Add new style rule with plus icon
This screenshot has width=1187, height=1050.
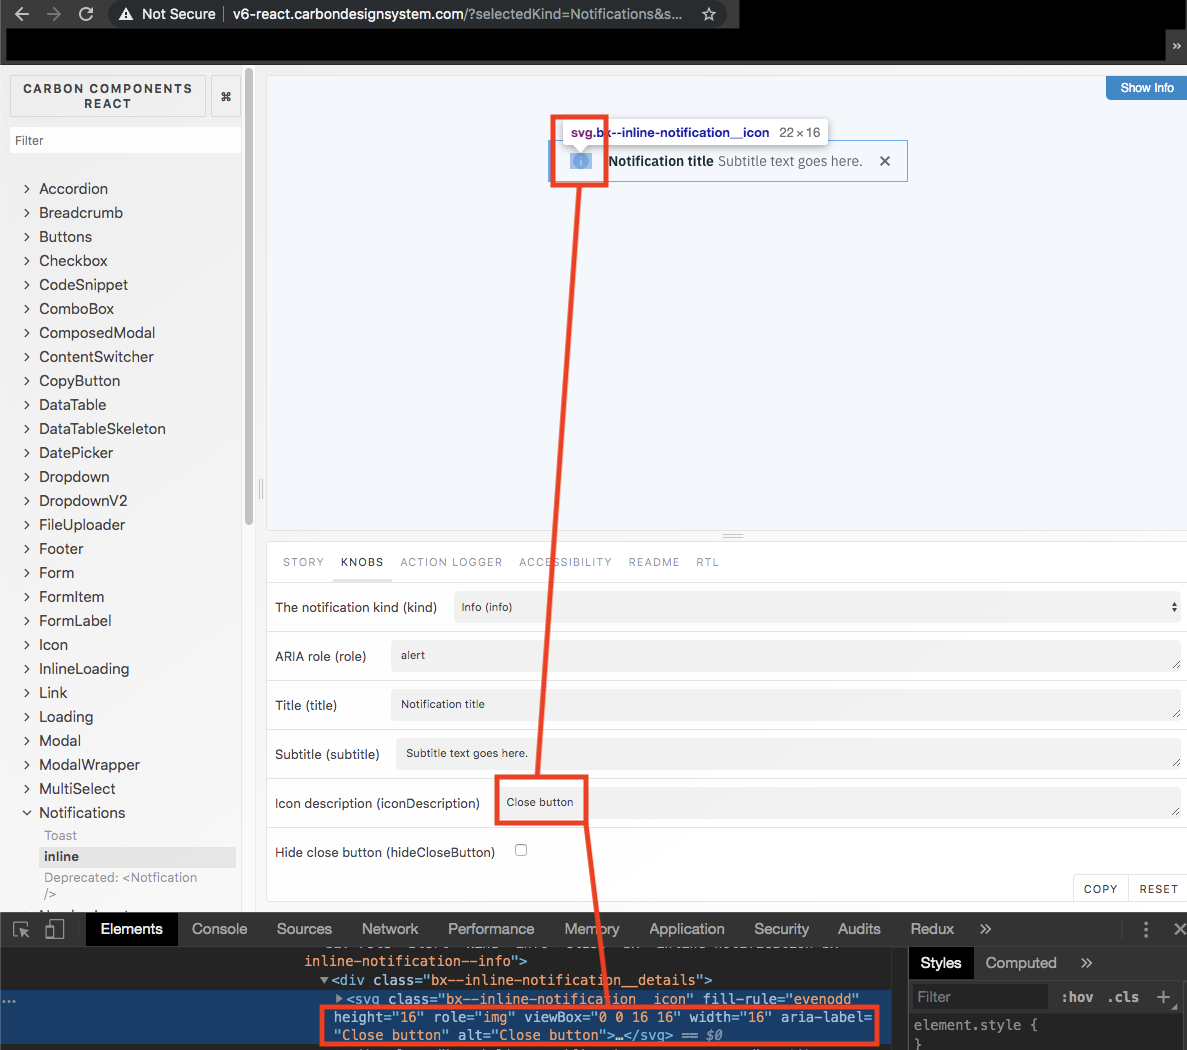(x=1164, y=997)
